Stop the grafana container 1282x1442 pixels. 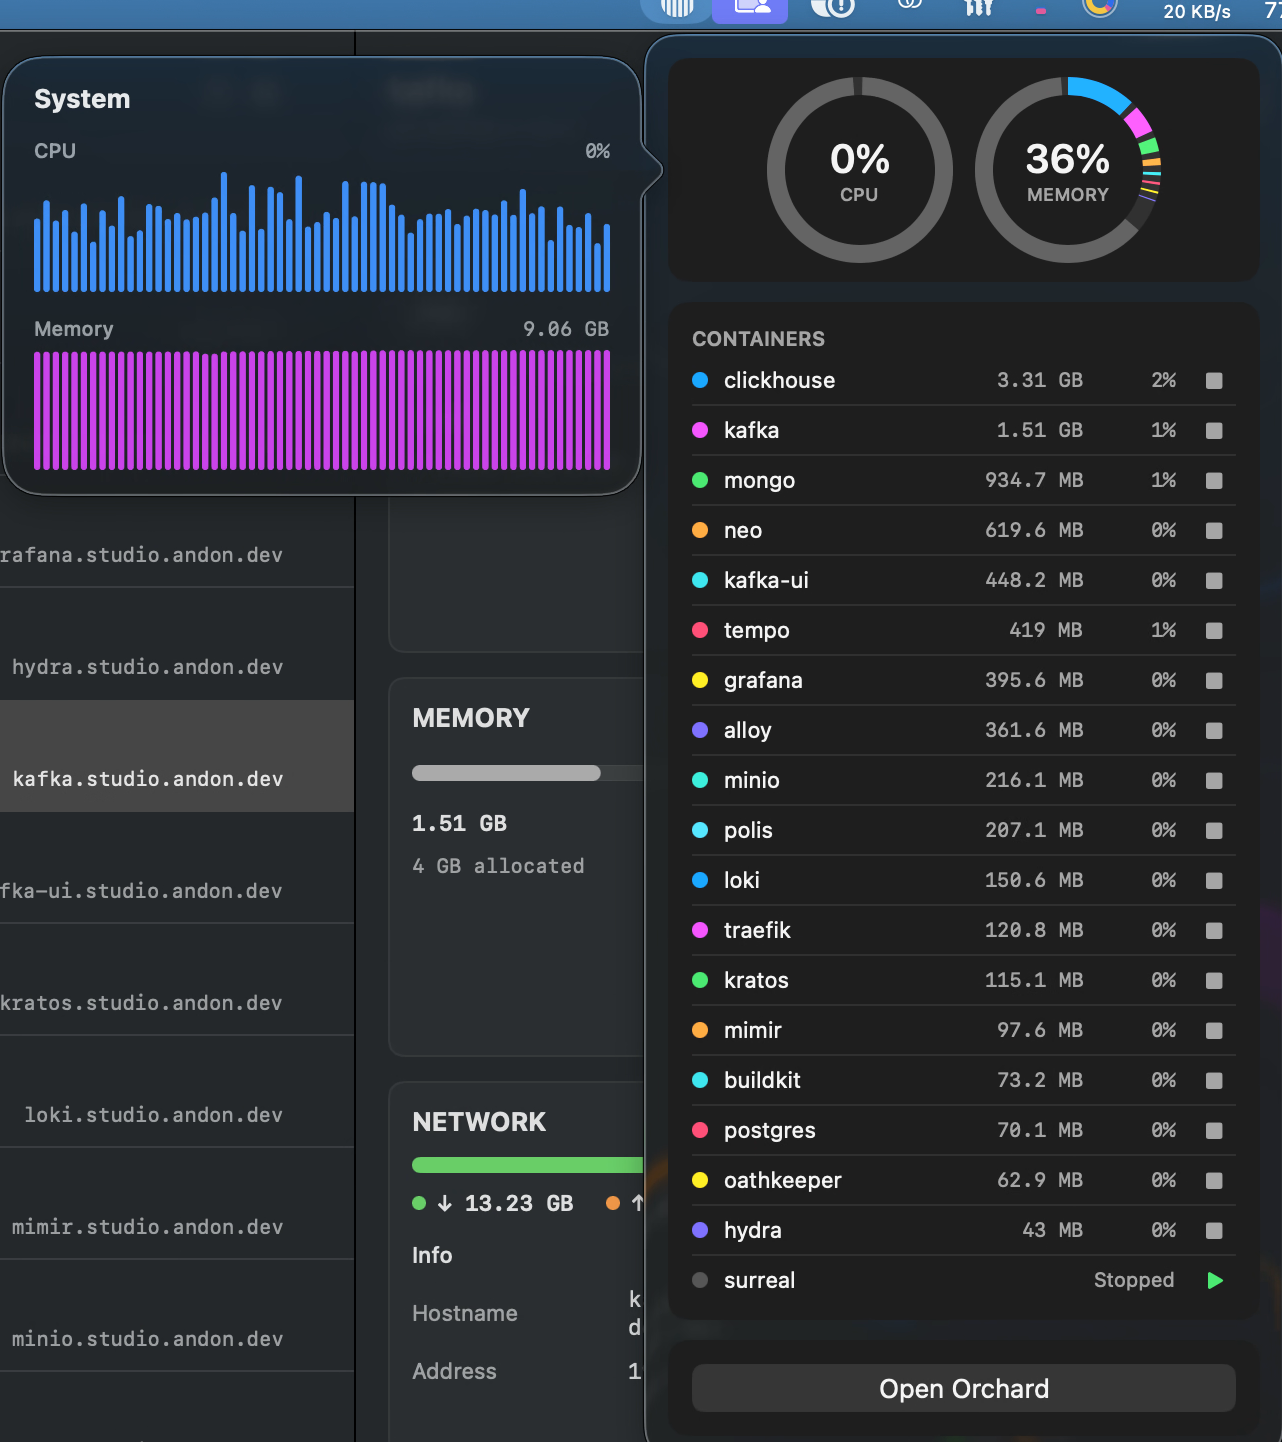(1214, 680)
